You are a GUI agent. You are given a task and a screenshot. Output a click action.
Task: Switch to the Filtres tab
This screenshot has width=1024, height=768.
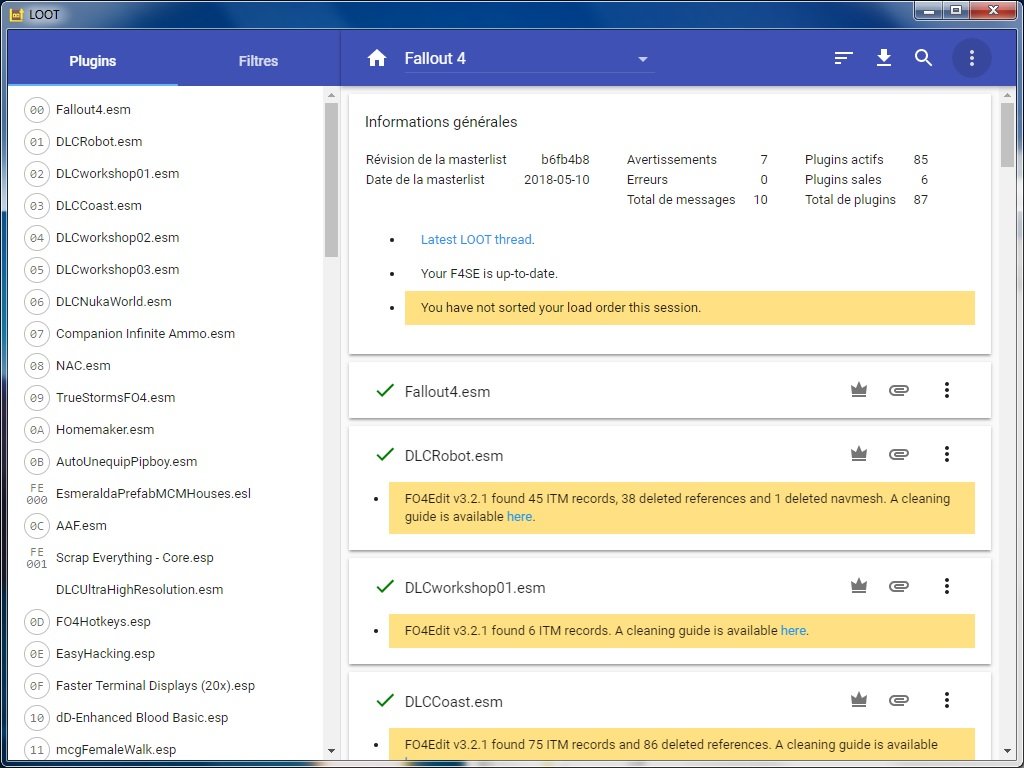tap(258, 61)
